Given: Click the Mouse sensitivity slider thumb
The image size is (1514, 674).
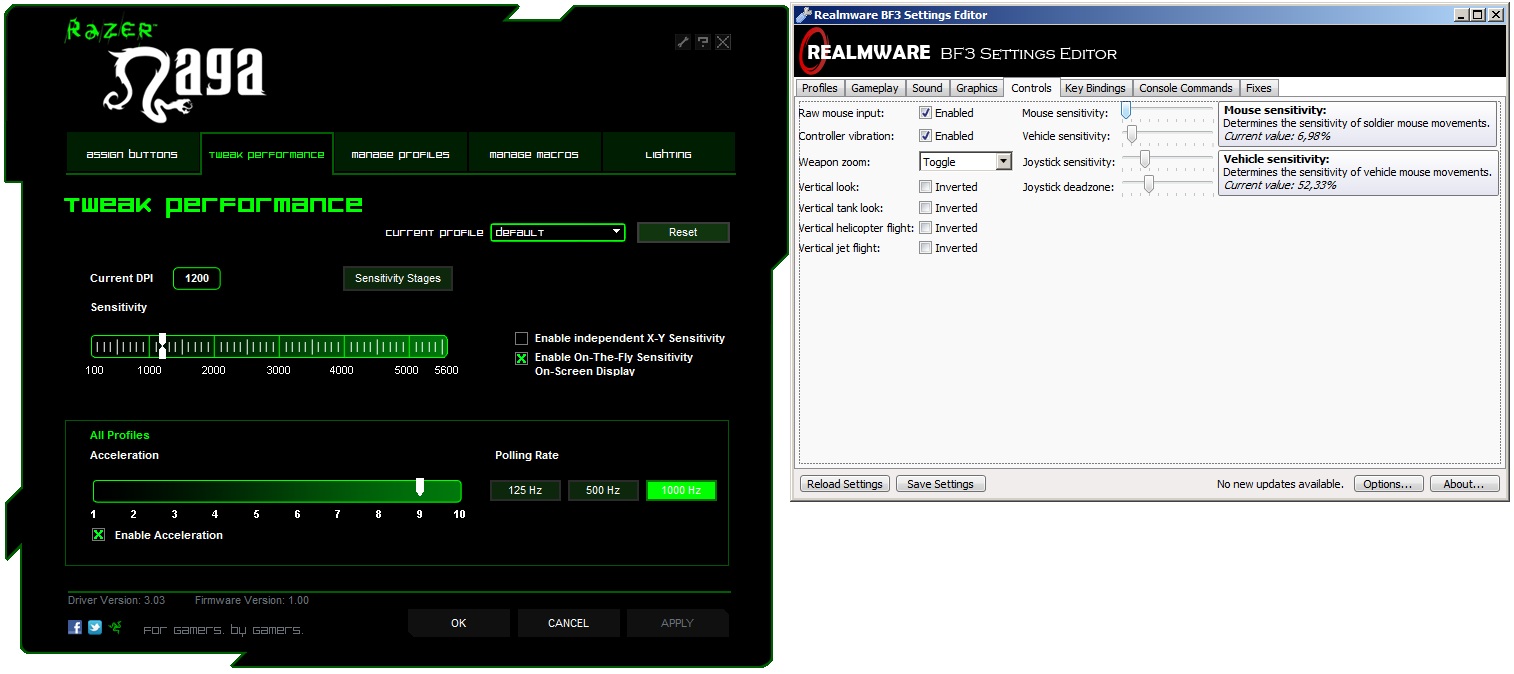Looking at the screenshot, I should pyautogui.click(x=1125, y=110).
